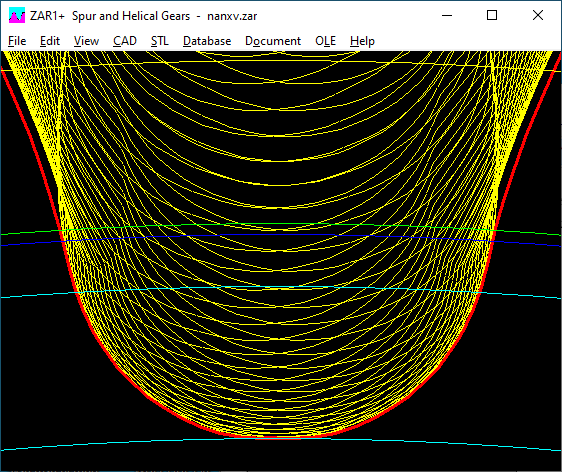Open the Database menu

(x=207, y=41)
